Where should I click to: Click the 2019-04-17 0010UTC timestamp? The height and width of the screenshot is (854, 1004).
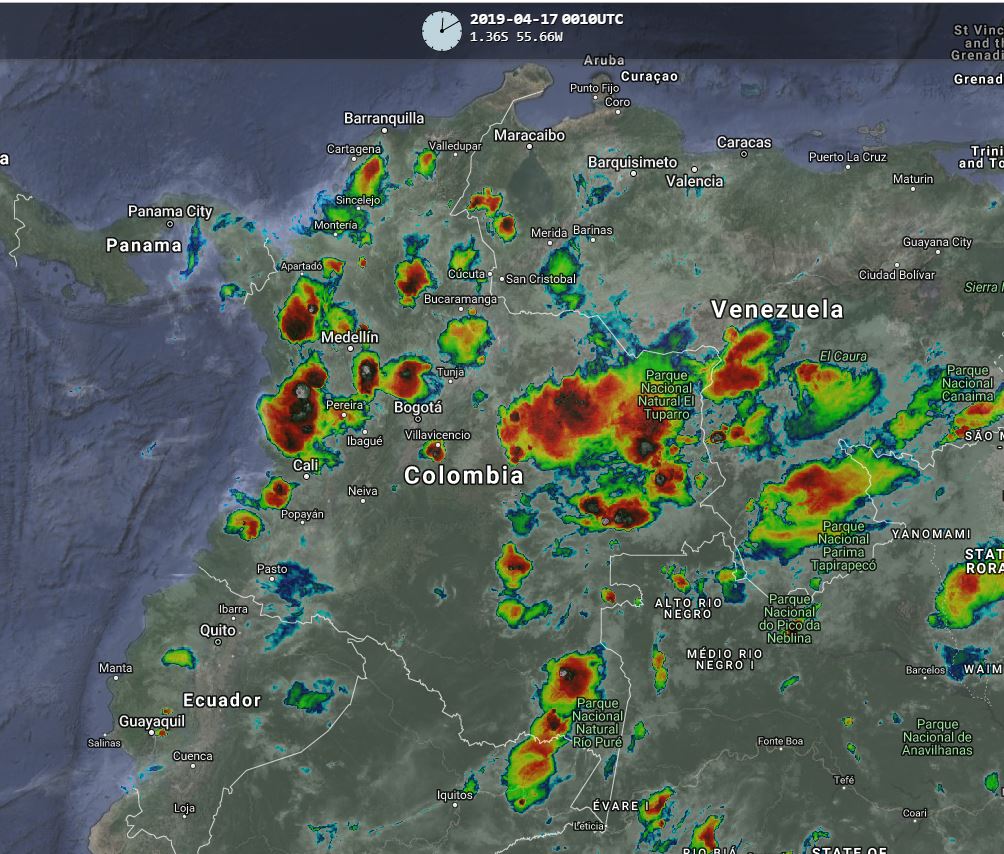pos(546,19)
